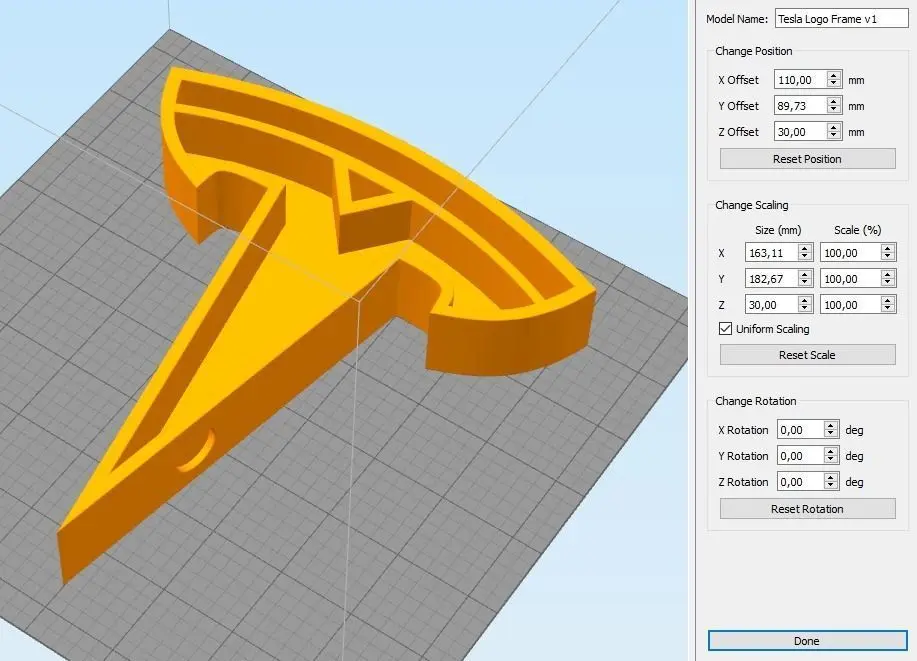This screenshot has width=917, height=661.
Task: Decrease Z Size with down arrow
Action: [x=805, y=308]
